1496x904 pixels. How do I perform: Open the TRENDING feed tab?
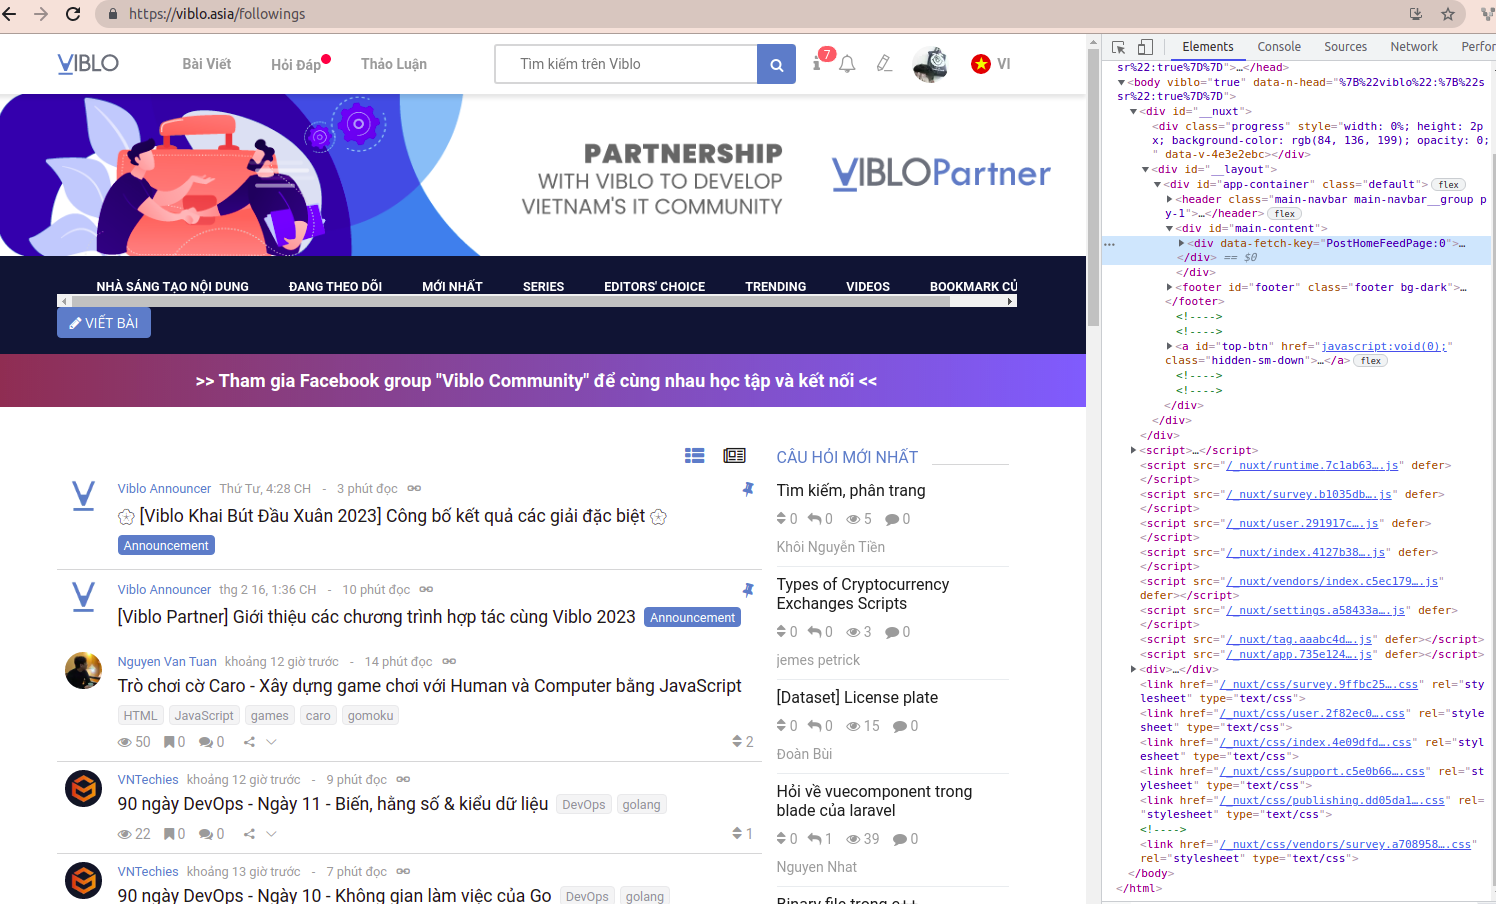(x=775, y=287)
